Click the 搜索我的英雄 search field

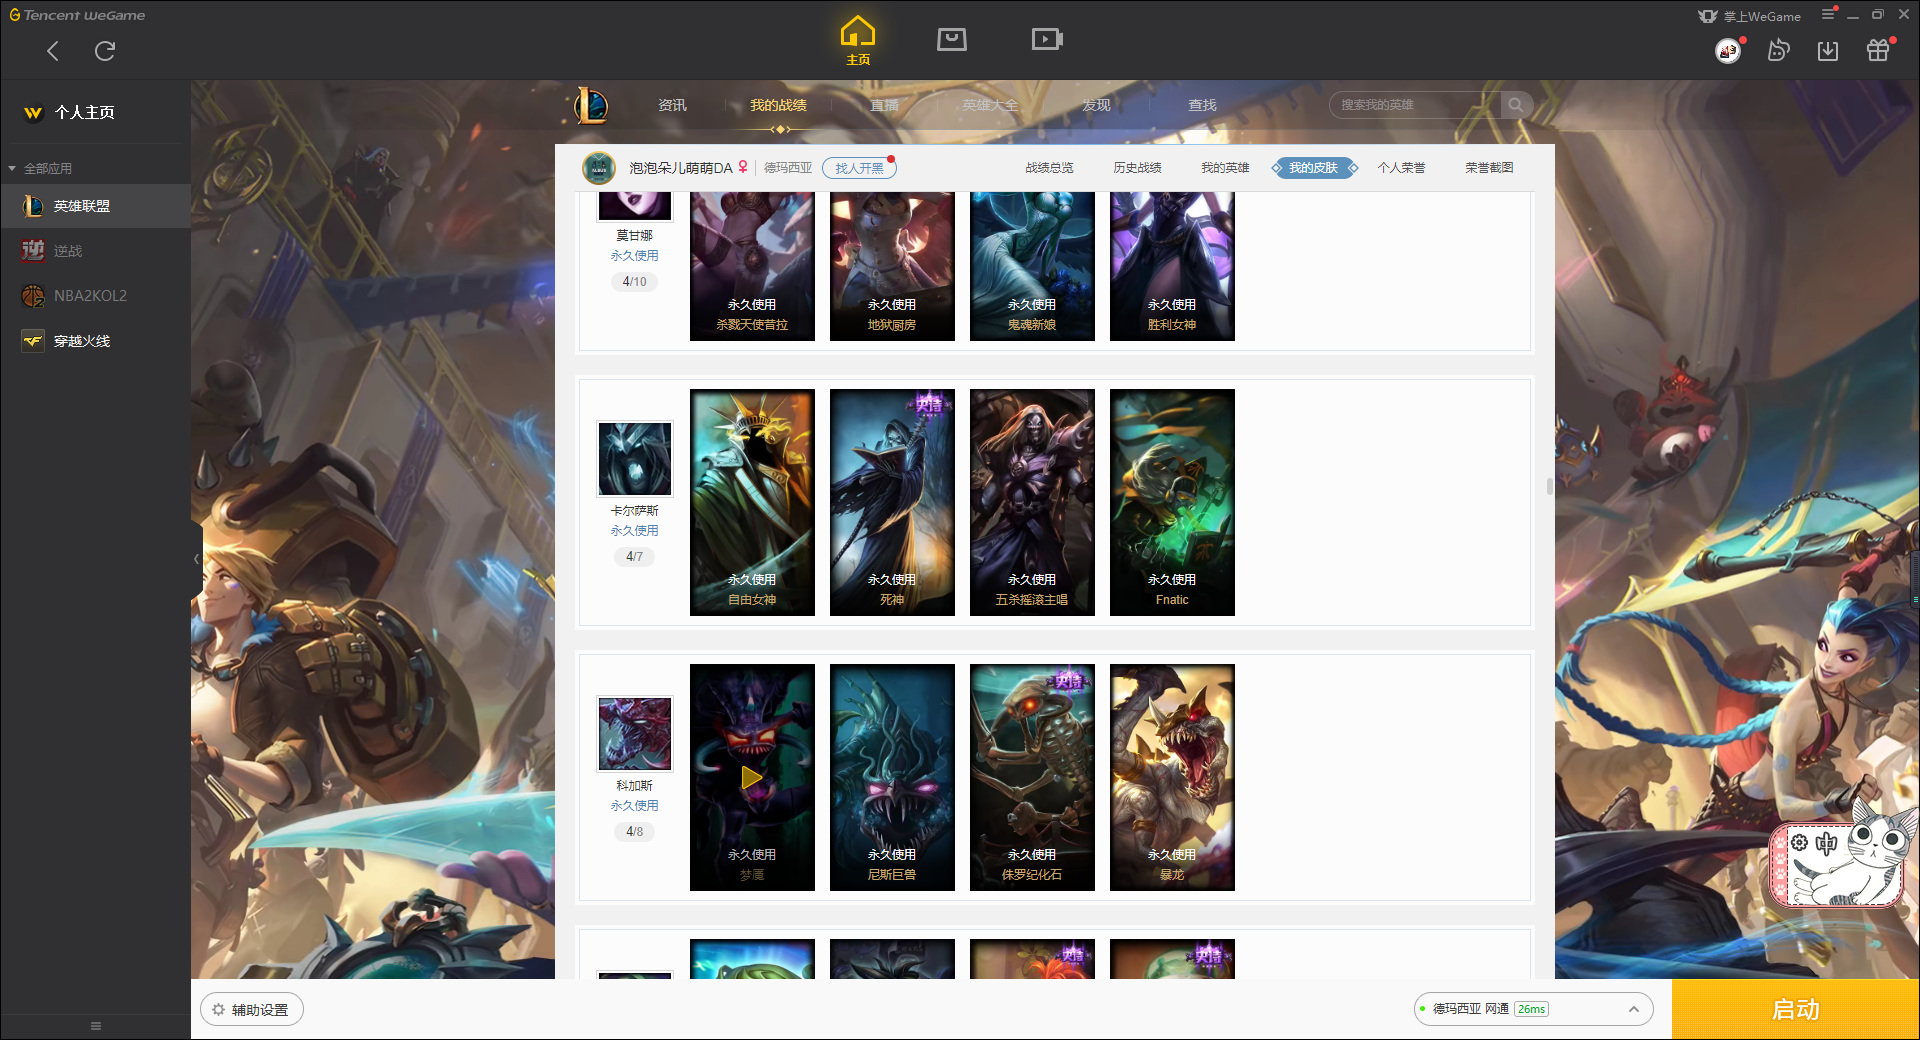pos(1415,105)
